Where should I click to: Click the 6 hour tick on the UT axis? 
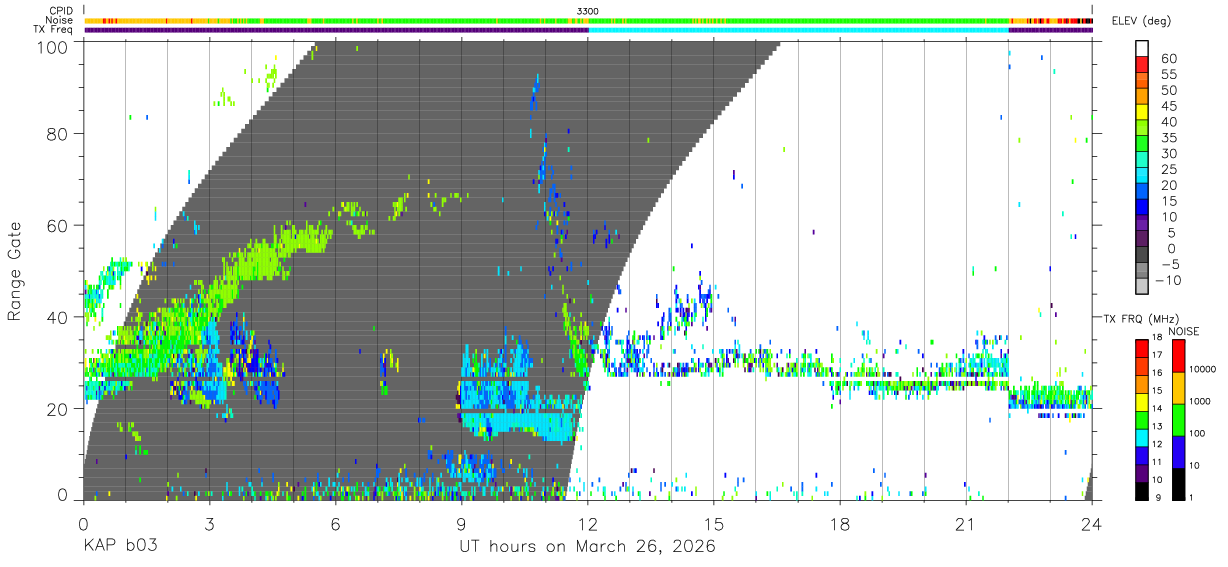coord(335,524)
